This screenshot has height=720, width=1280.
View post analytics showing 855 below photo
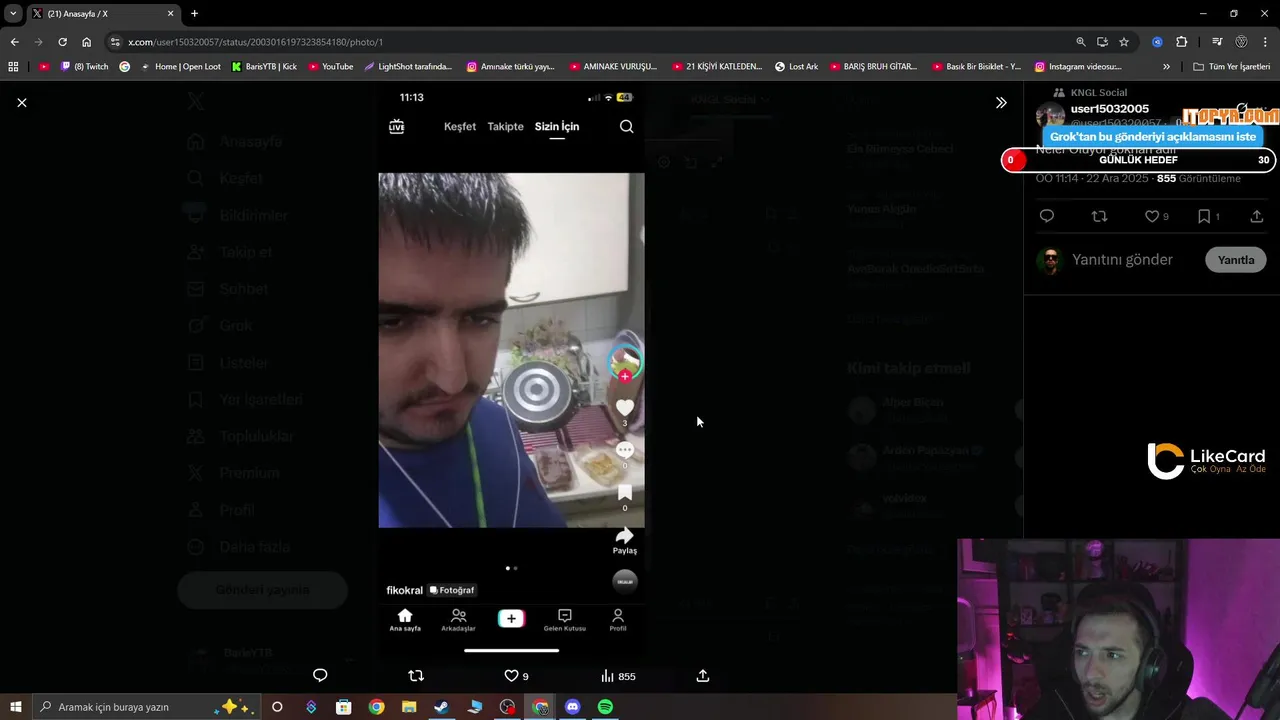click(618, 676)
